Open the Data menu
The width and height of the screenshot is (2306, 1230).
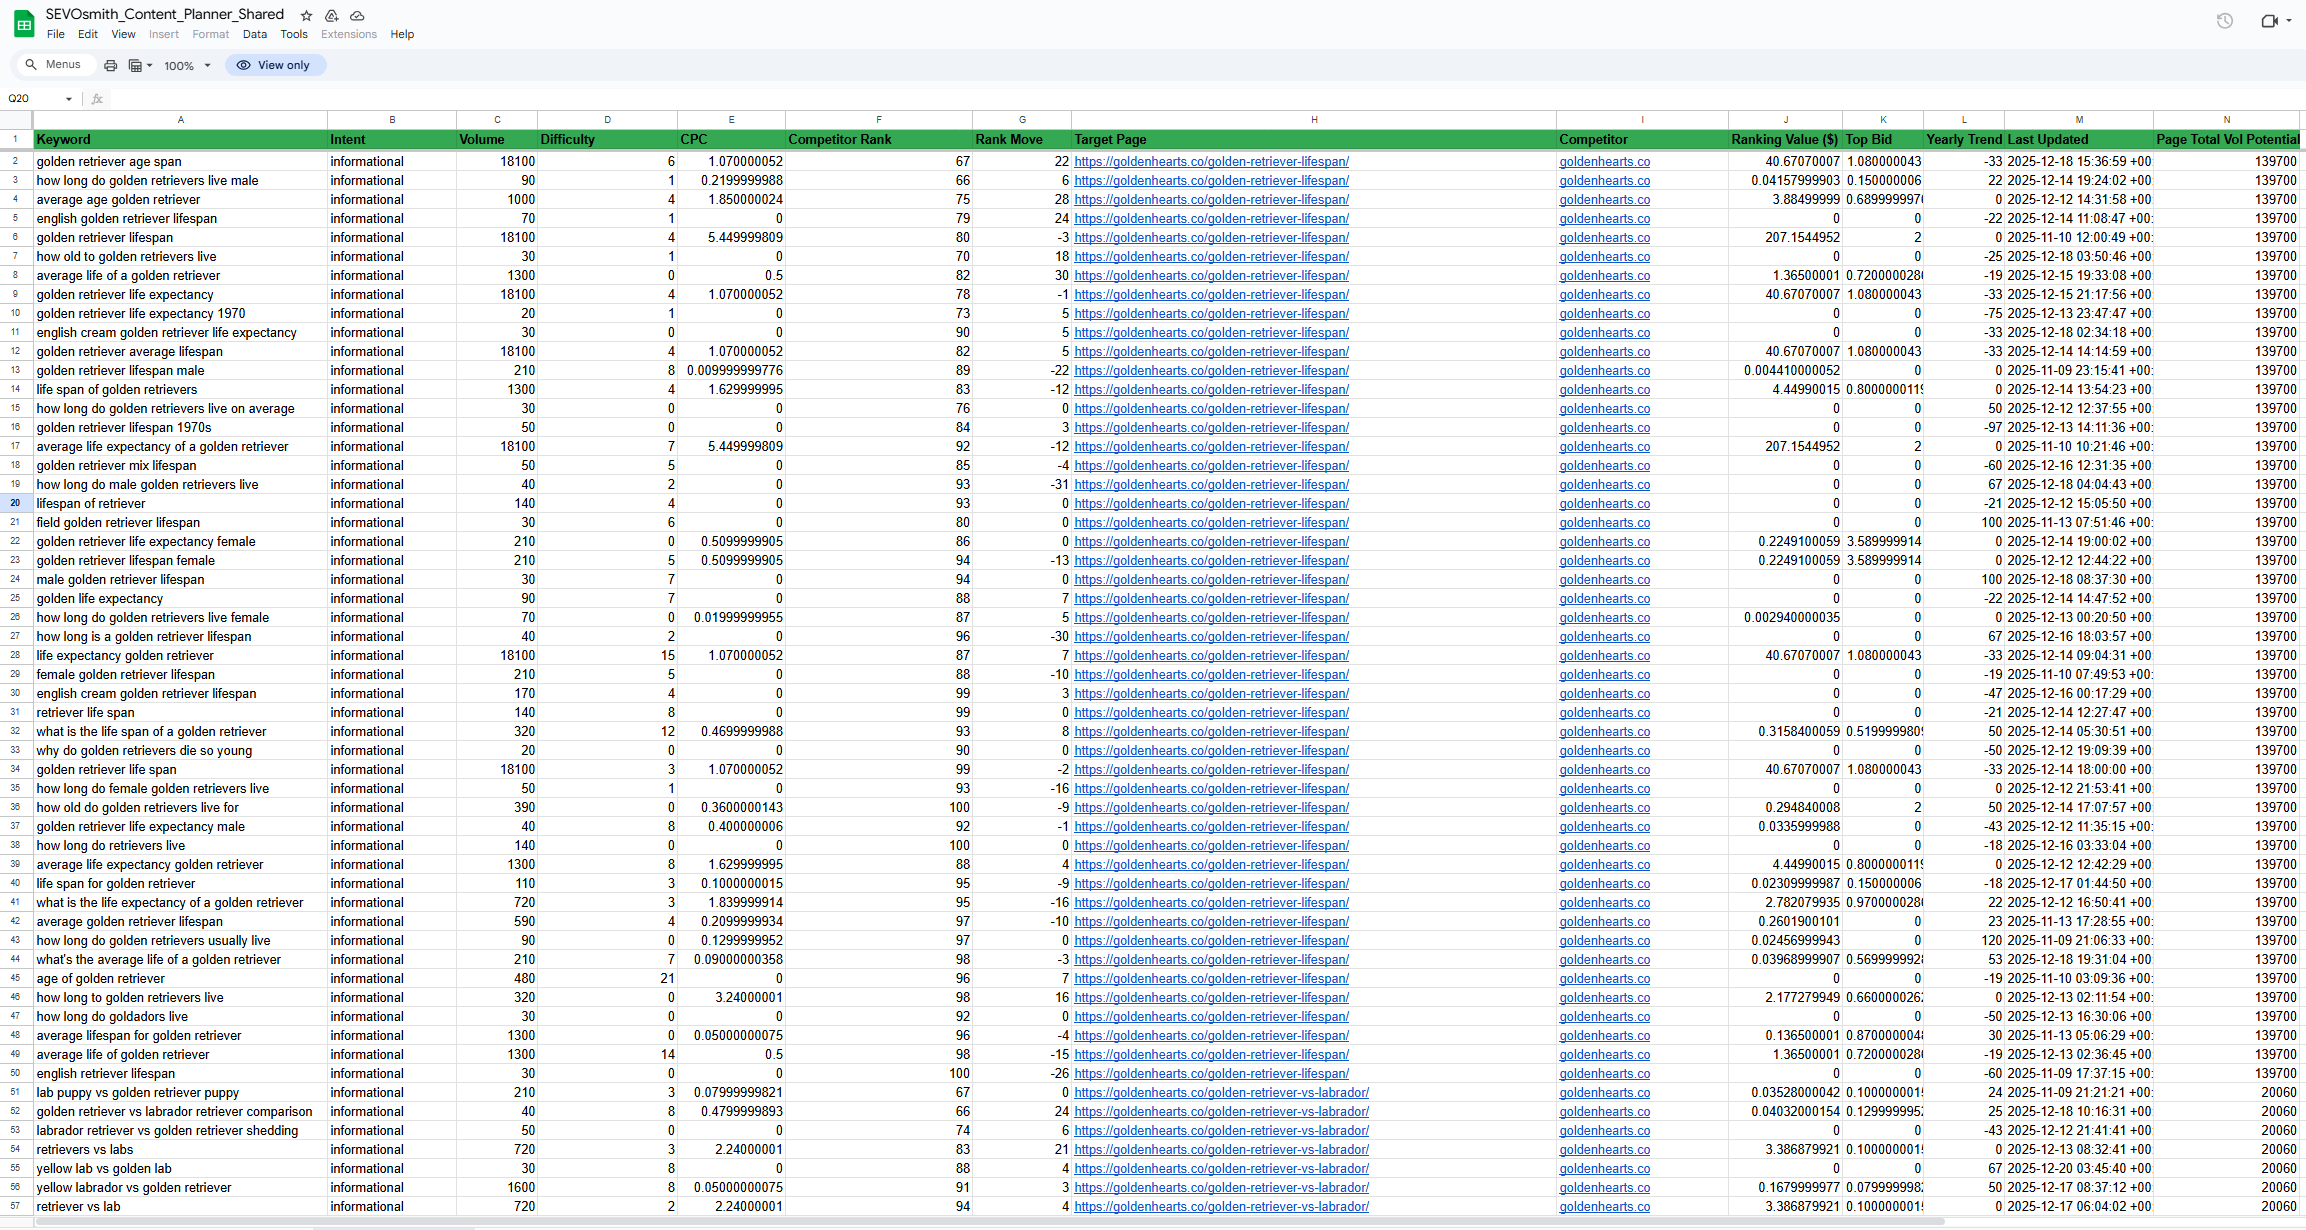click(x=255, y=34)
